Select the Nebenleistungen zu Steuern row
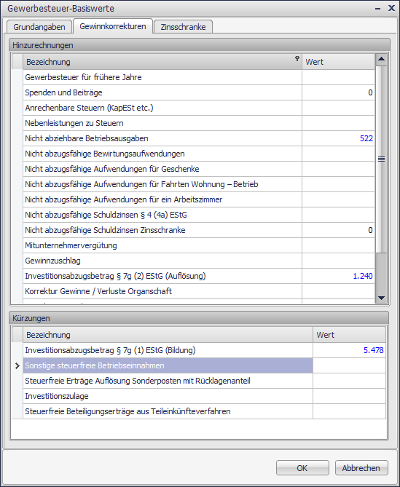Screen dimensions: 400x487 (x=199, y=123)
